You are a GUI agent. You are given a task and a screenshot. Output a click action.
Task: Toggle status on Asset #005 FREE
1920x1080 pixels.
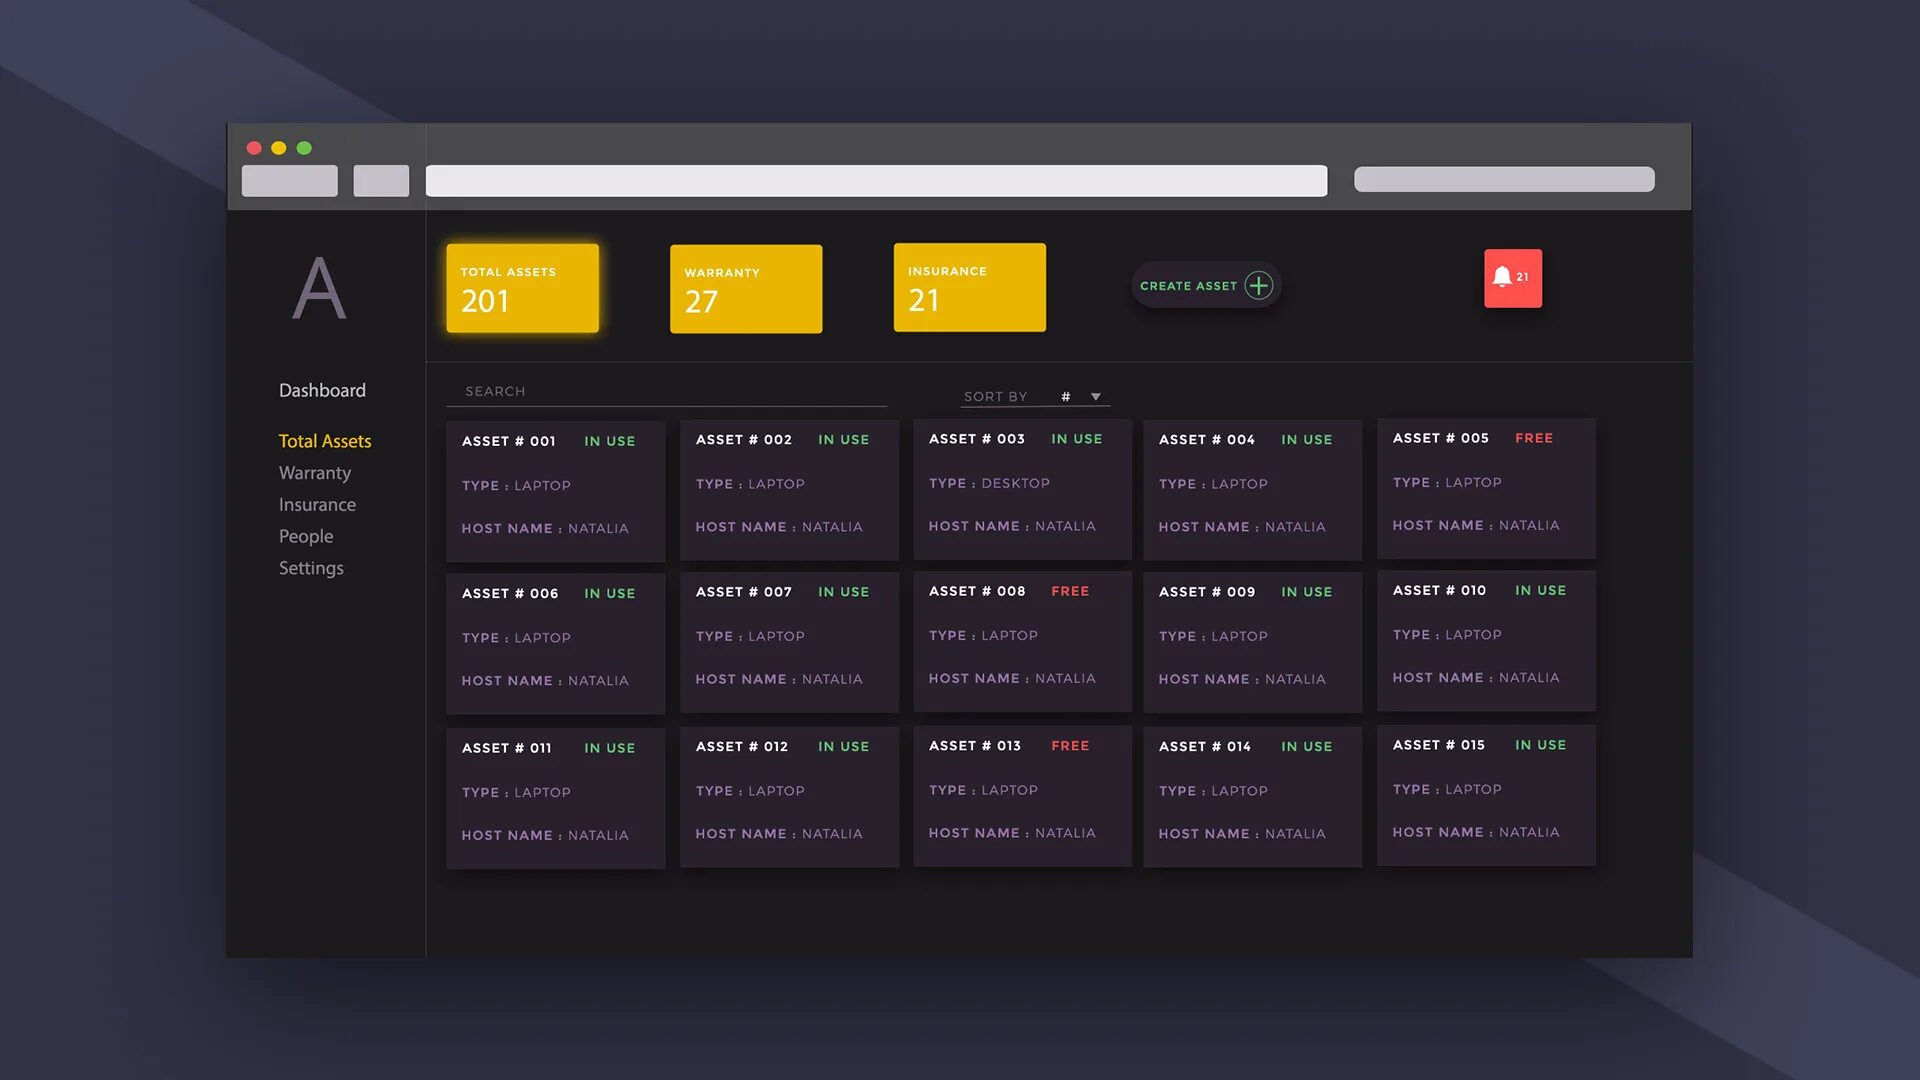(x=1534, y=436)
